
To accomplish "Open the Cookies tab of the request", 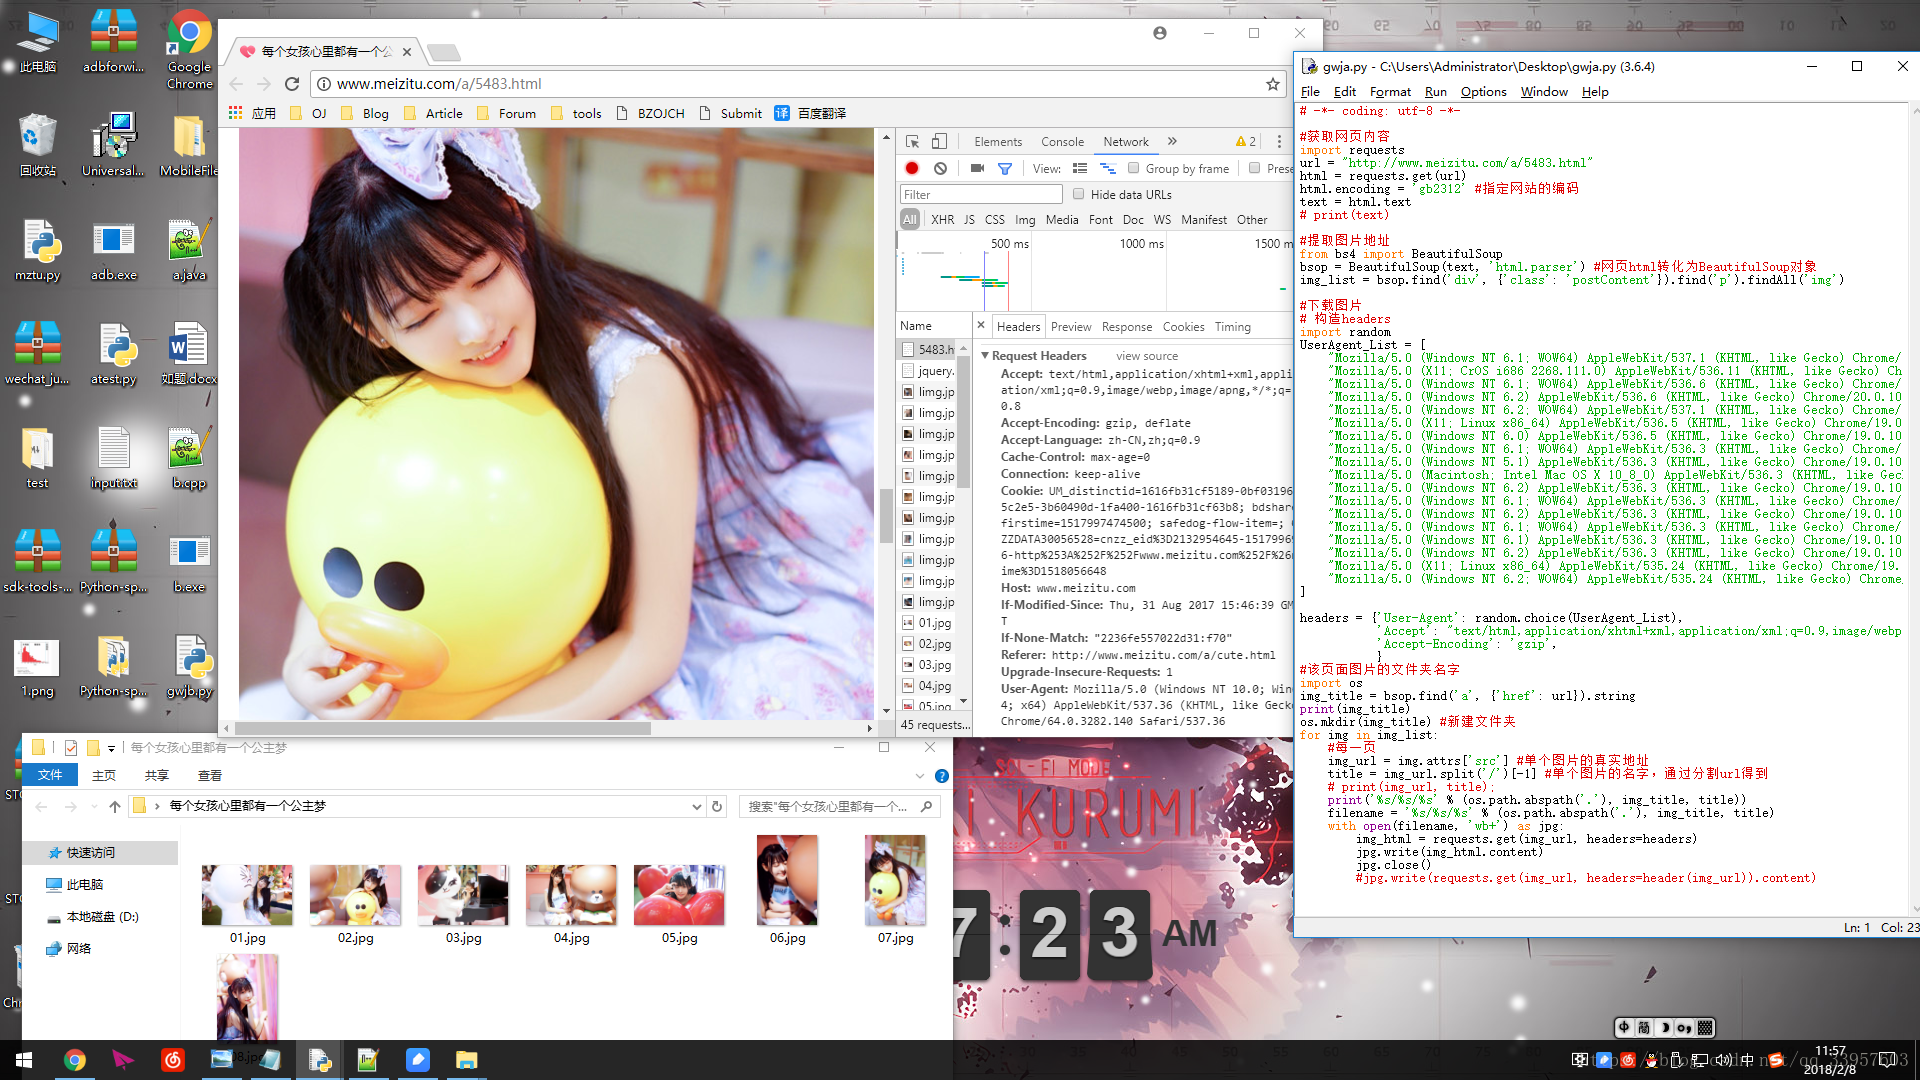I will click(1183, 327).
